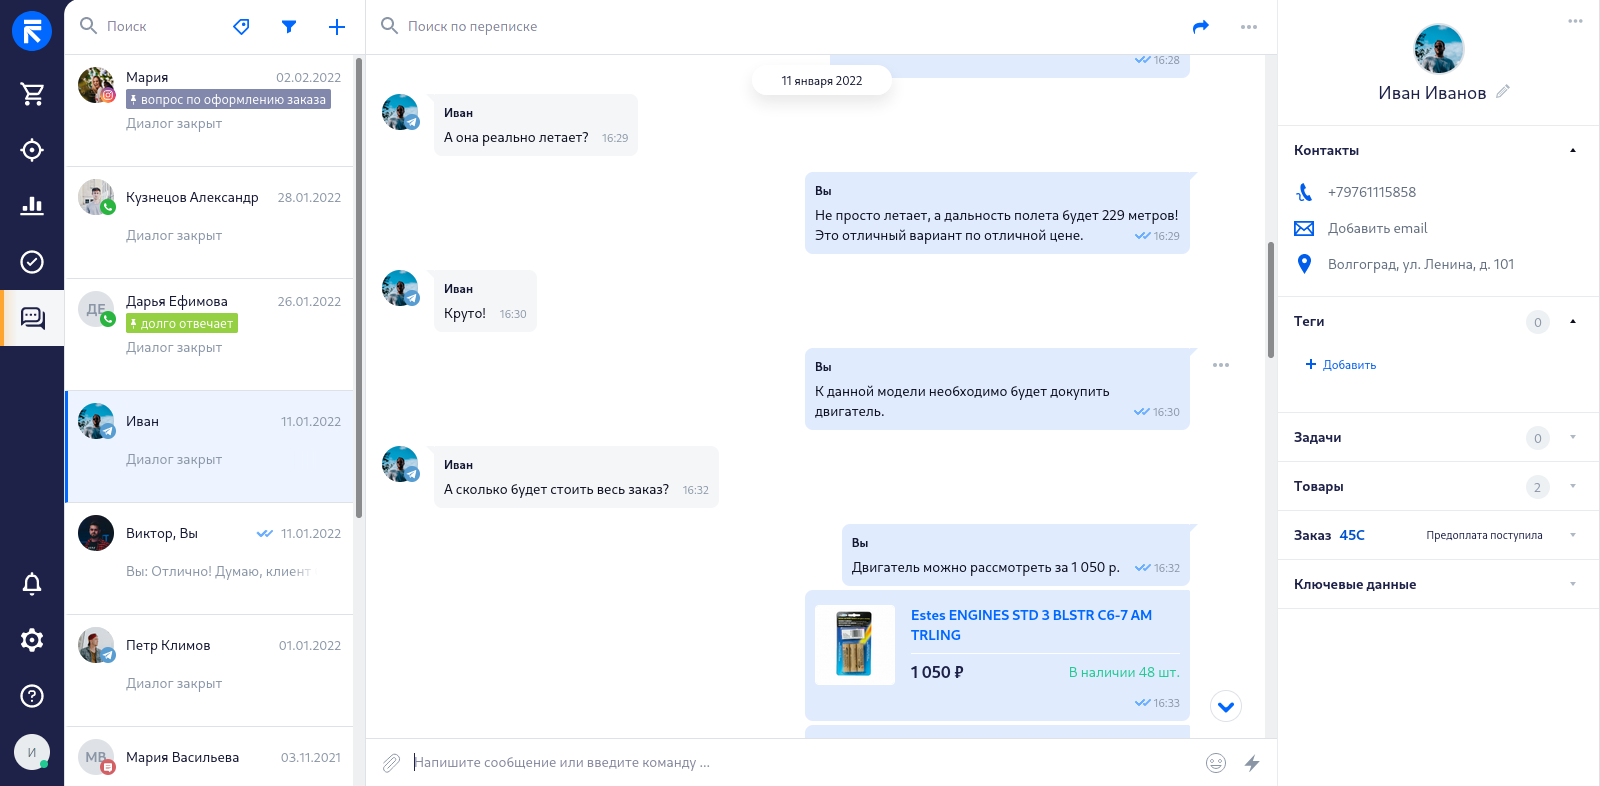Open notifications via bell icon
Screen dimensions: 1600x786
click(x=32, y=583)
